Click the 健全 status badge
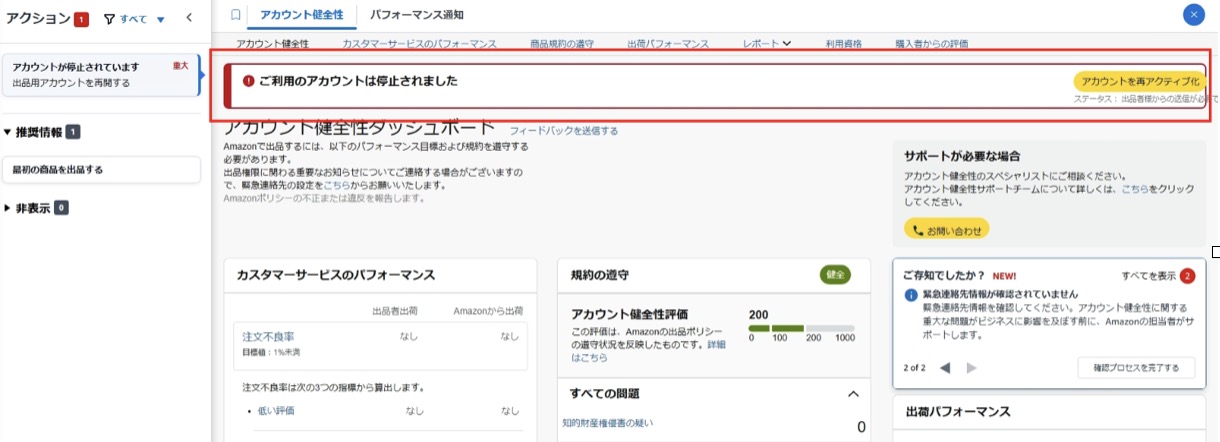 (x=835, y=274)
